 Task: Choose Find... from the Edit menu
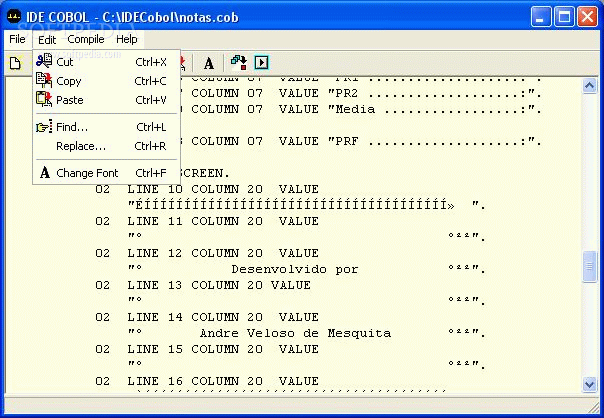tap(106, 127)
